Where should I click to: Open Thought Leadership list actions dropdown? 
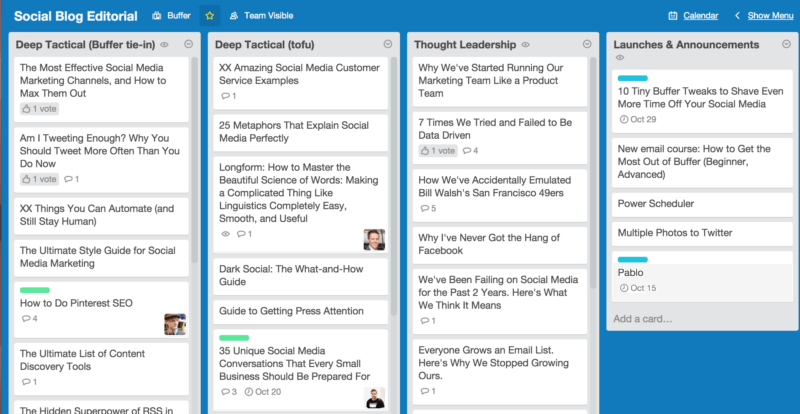587,44
